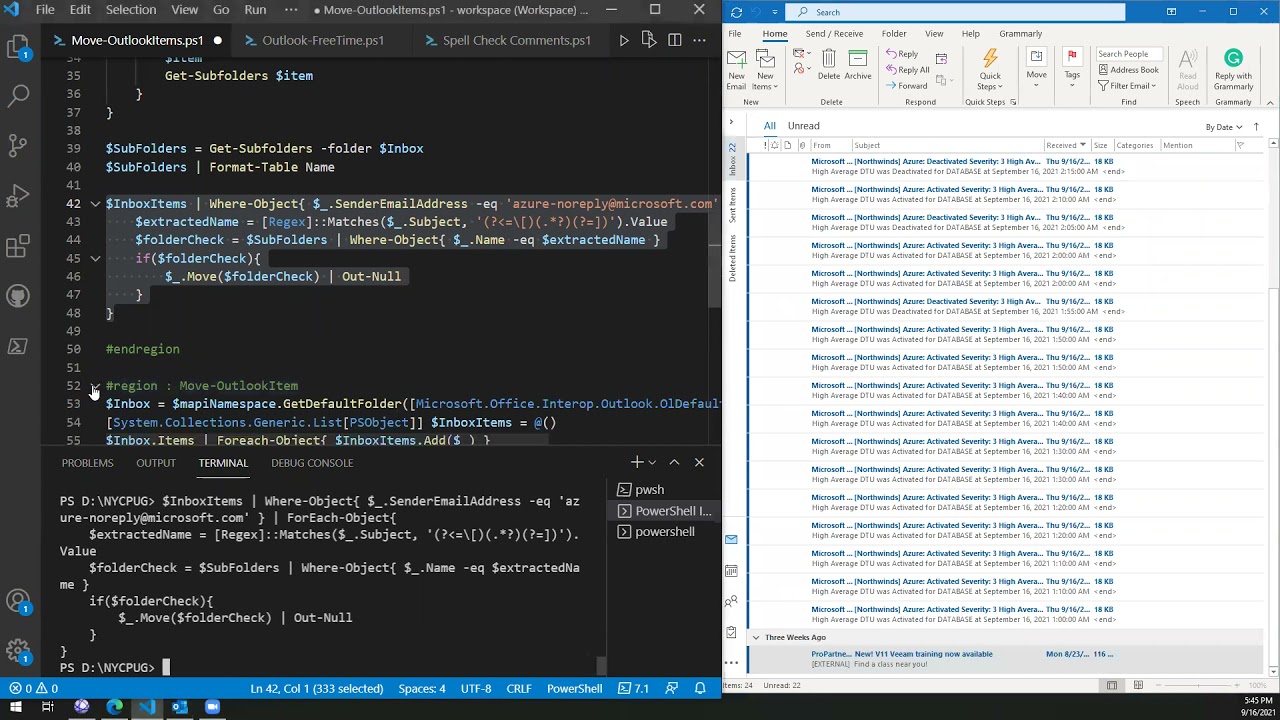This screenshot has height=720, width=1280.
Task: Open Tasks in Outlook navigation bar
Action: [731, 633]
